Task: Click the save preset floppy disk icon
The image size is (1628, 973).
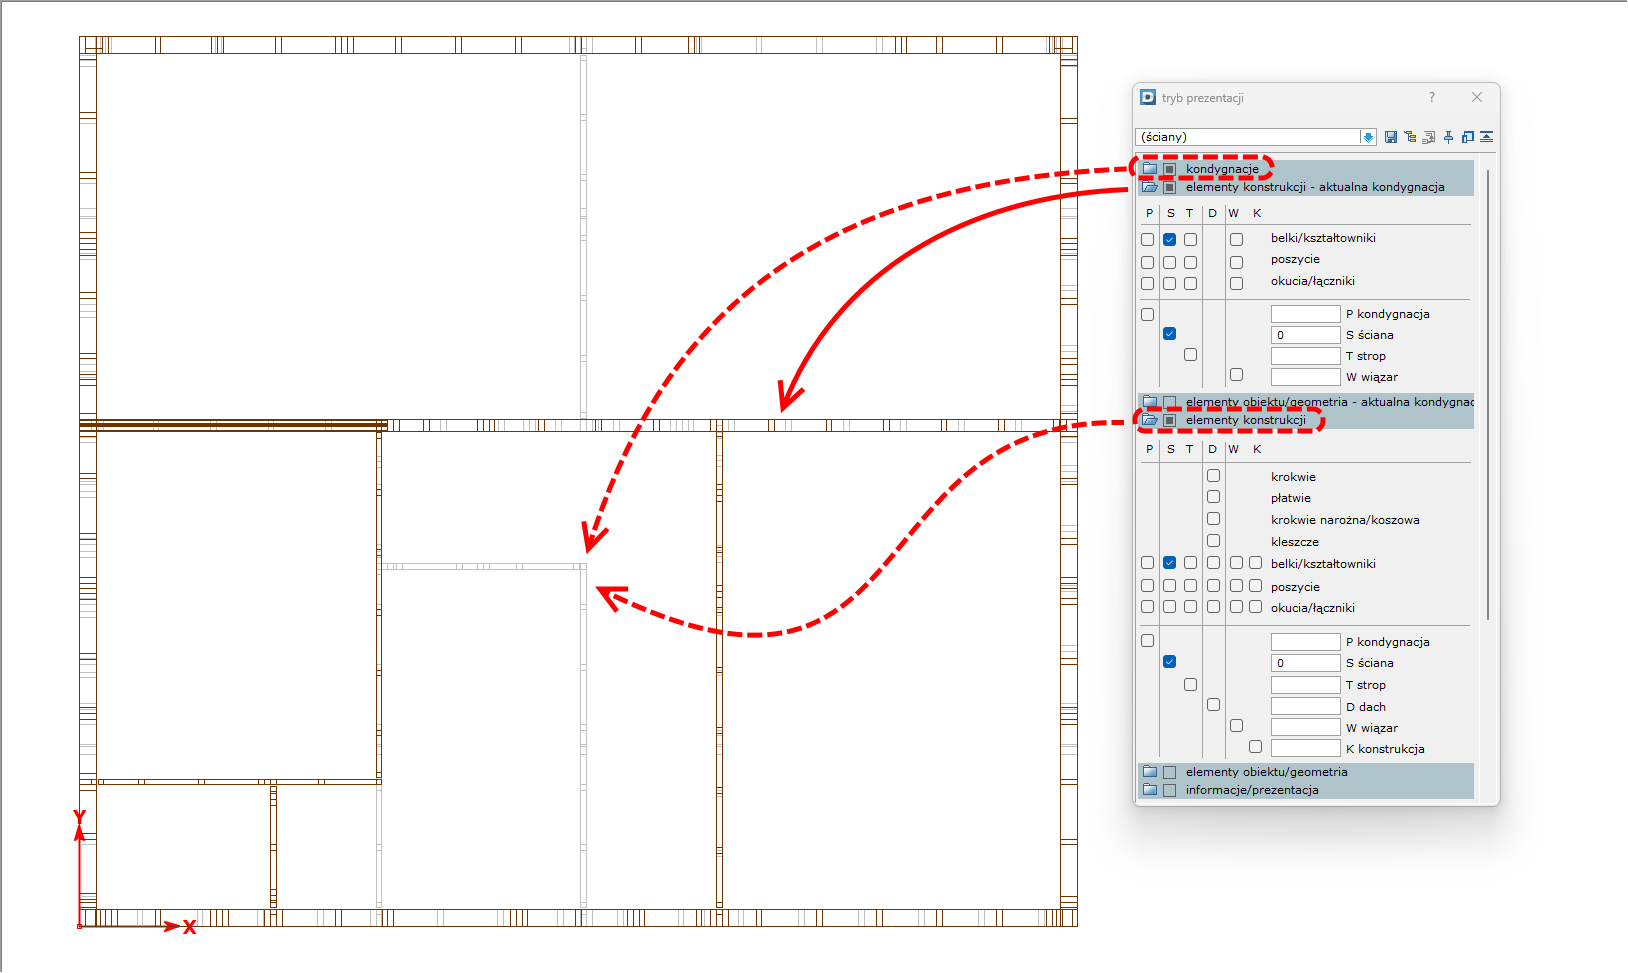Action: (x=1390, y=137)
